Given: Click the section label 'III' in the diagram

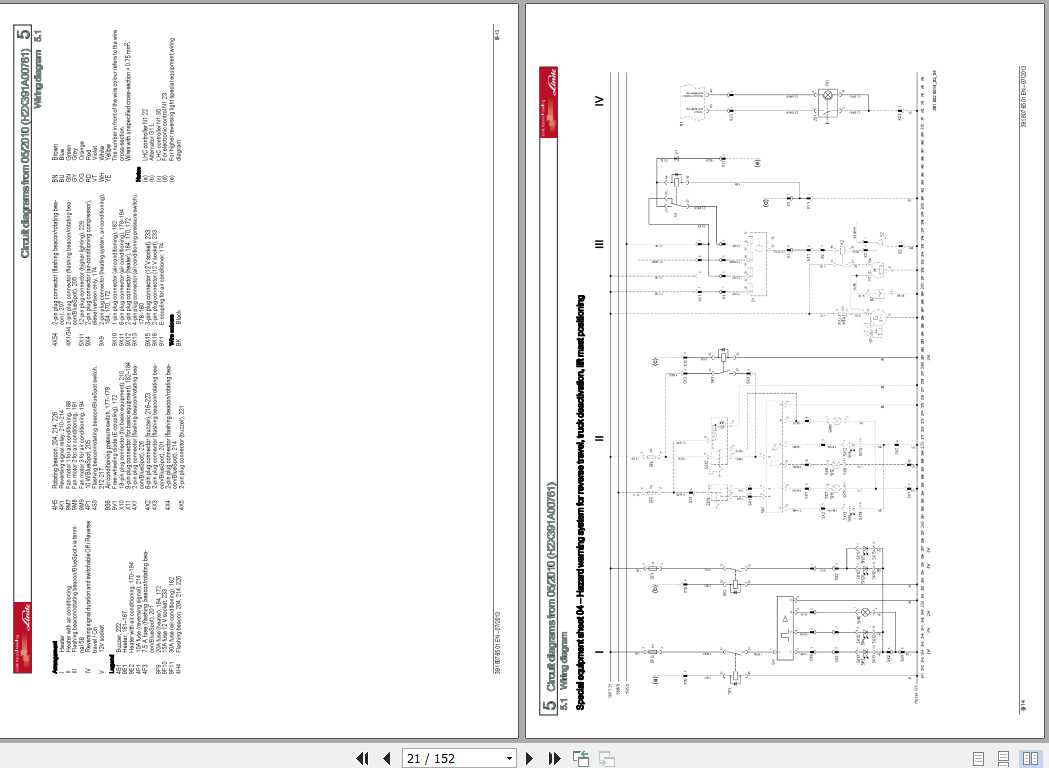Looking at the screenshot, I should pos(599,244).
